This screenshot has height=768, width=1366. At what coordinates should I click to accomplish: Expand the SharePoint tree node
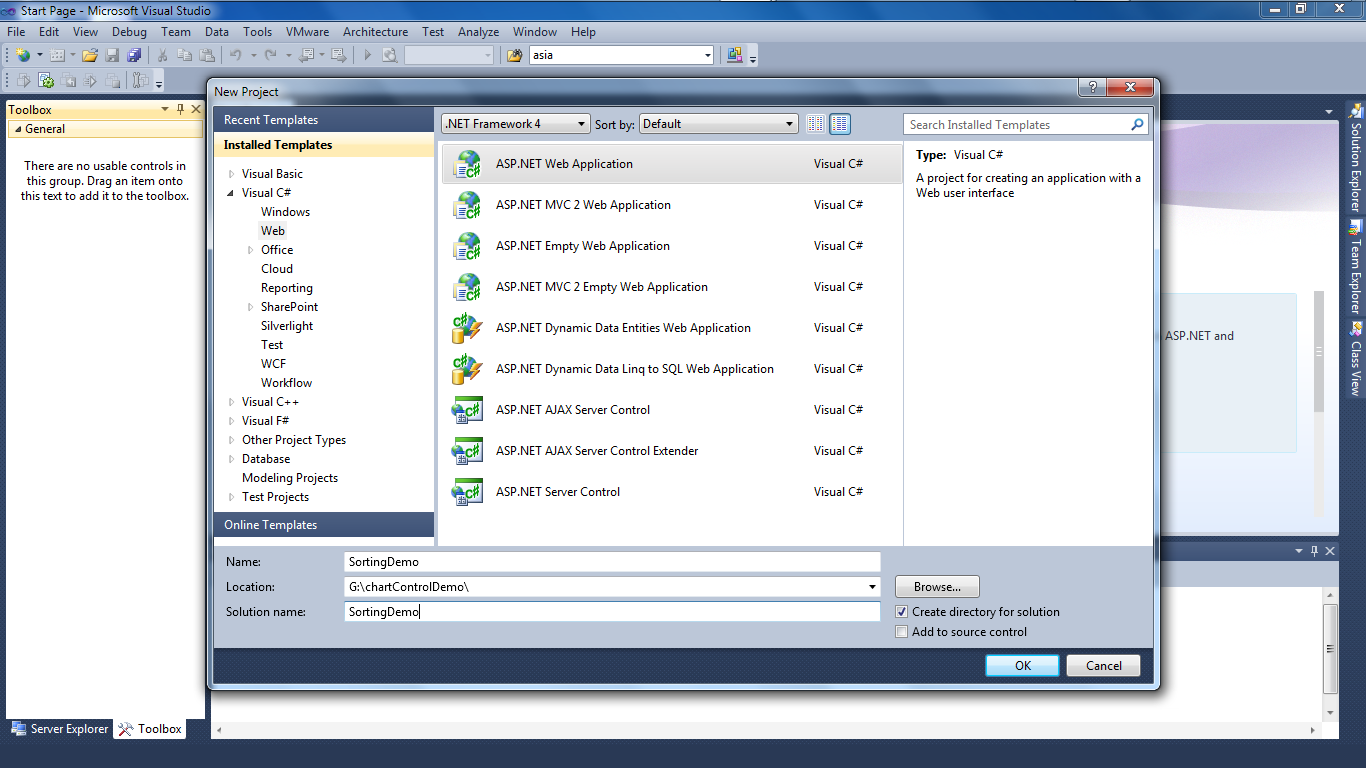tap(251, 307)
